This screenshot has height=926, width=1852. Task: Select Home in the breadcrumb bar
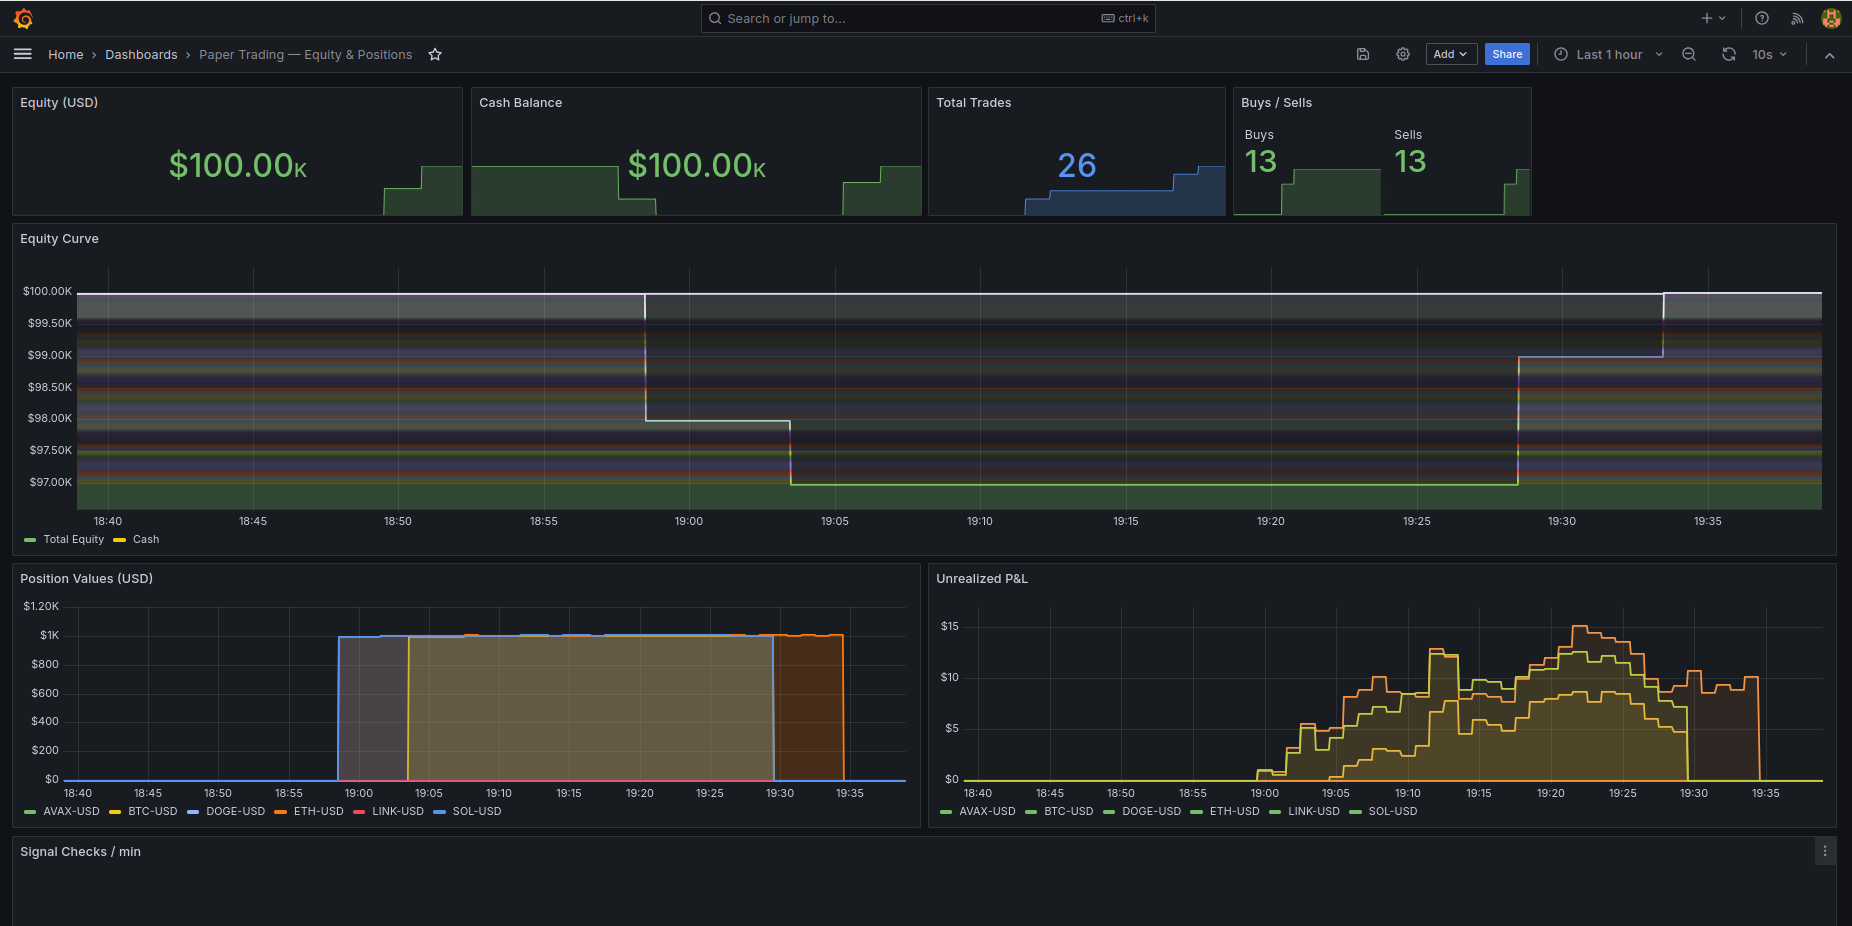66,54
